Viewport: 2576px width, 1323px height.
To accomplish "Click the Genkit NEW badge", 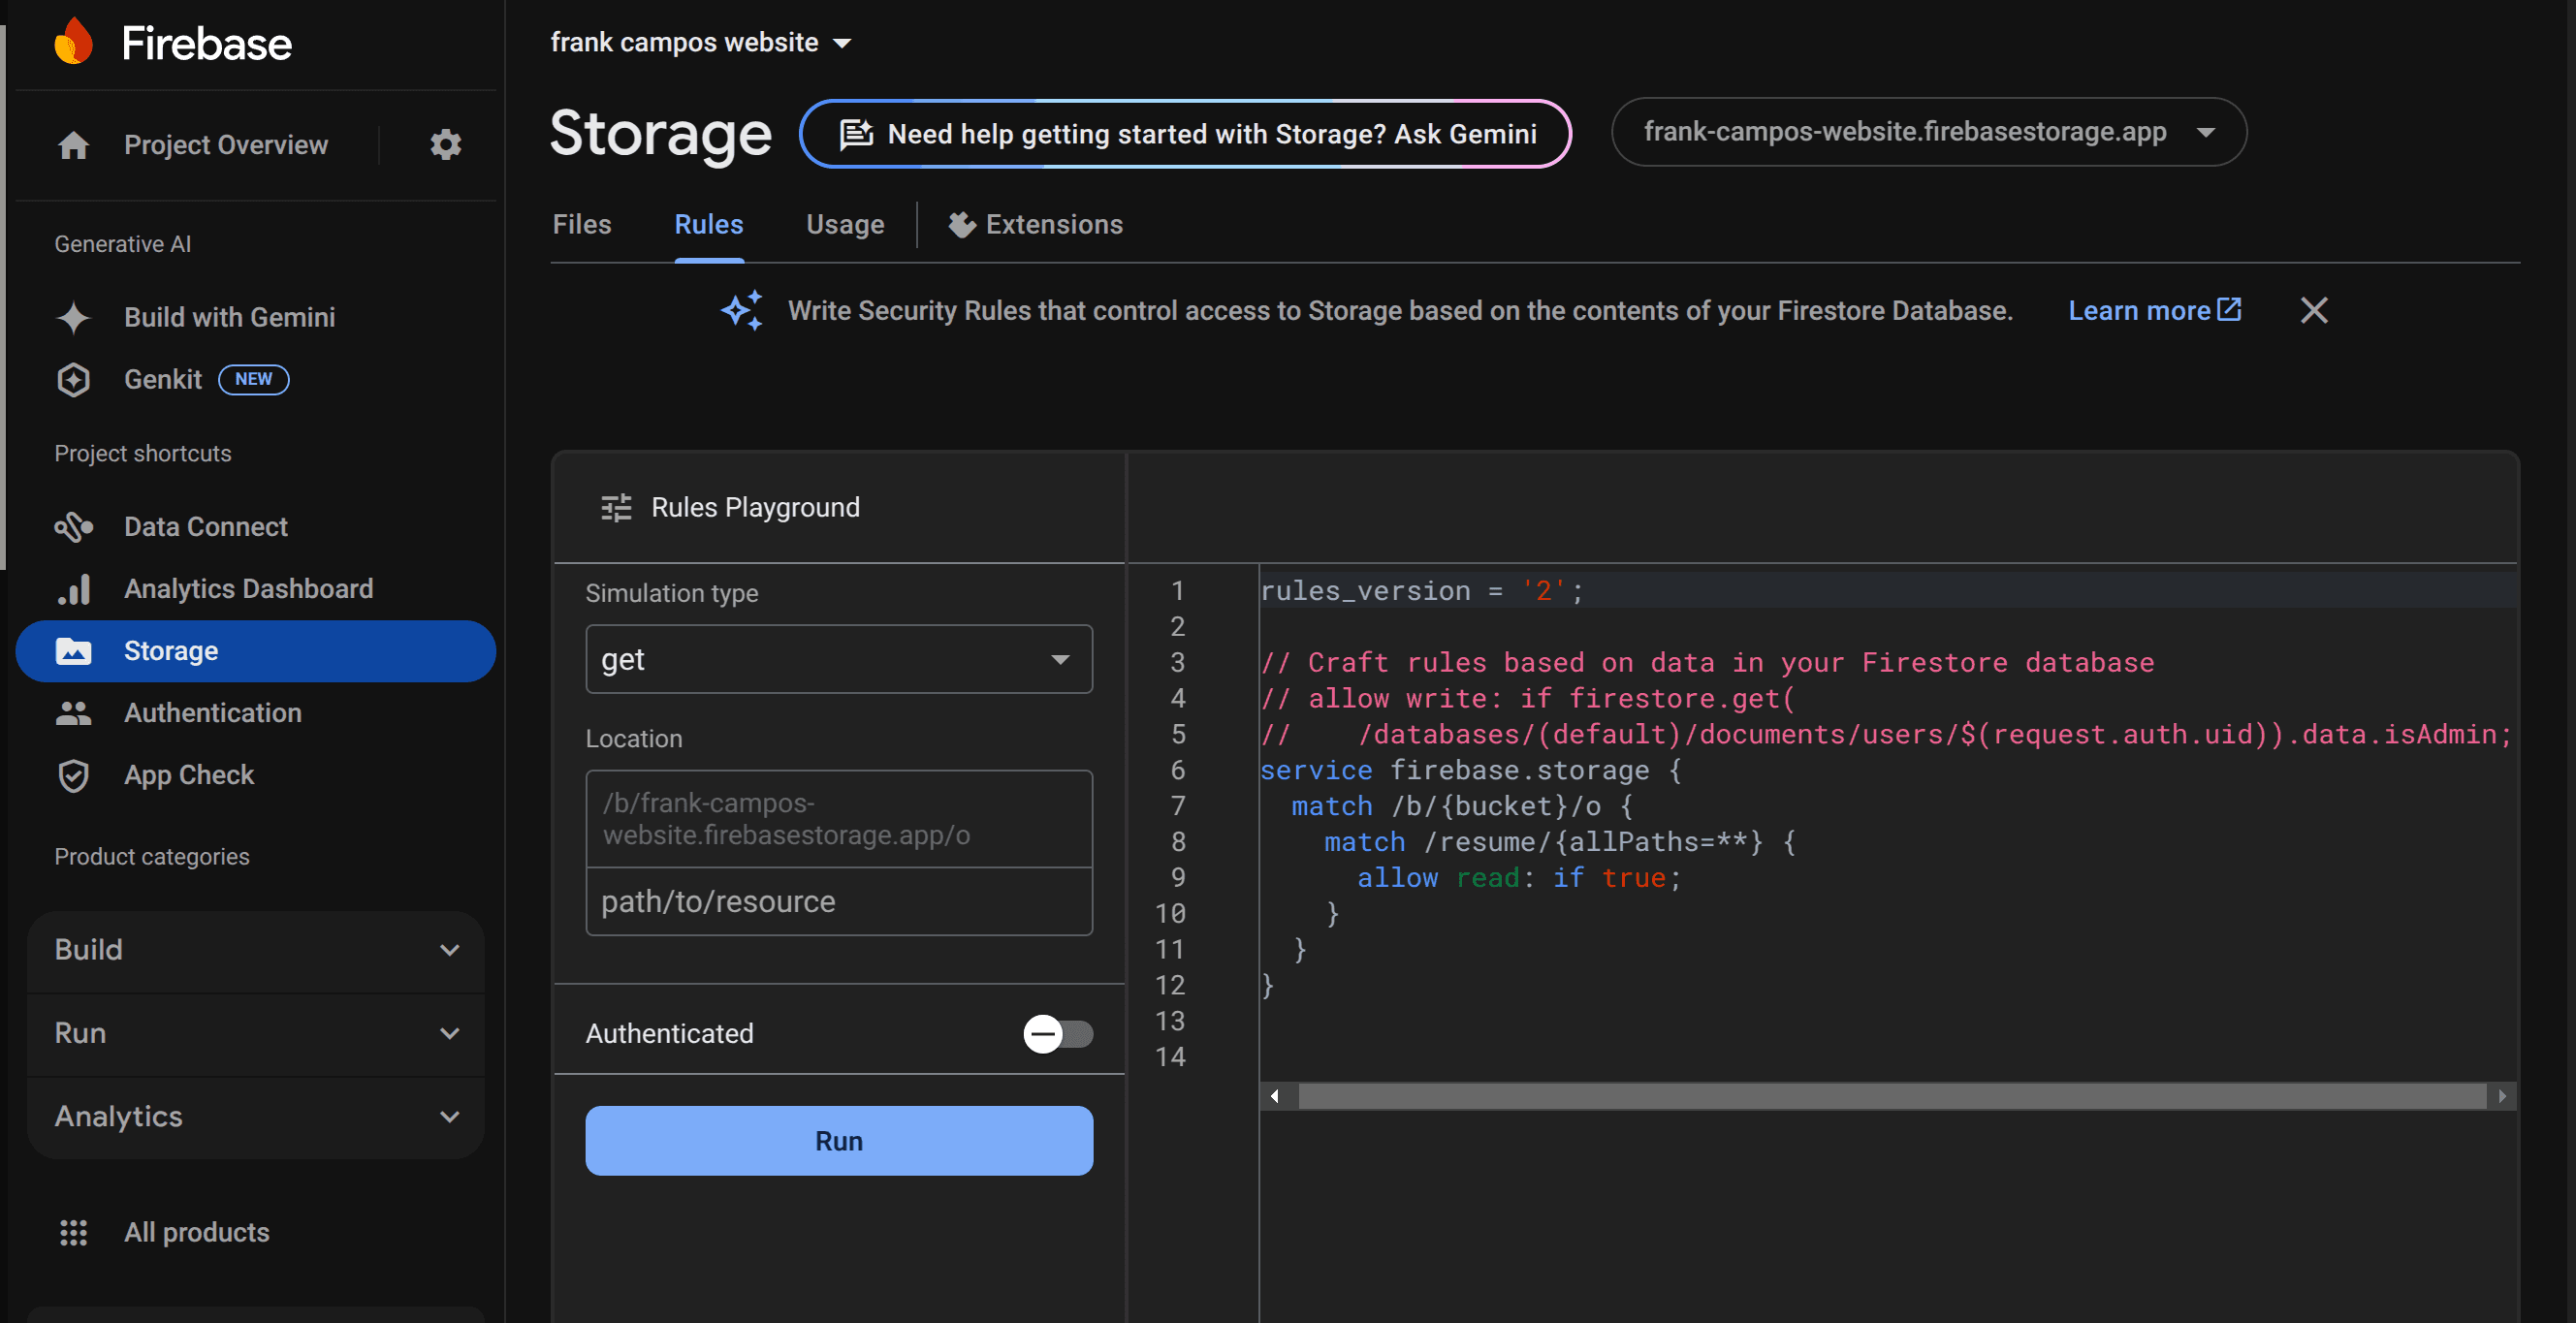I will (253, 380).
